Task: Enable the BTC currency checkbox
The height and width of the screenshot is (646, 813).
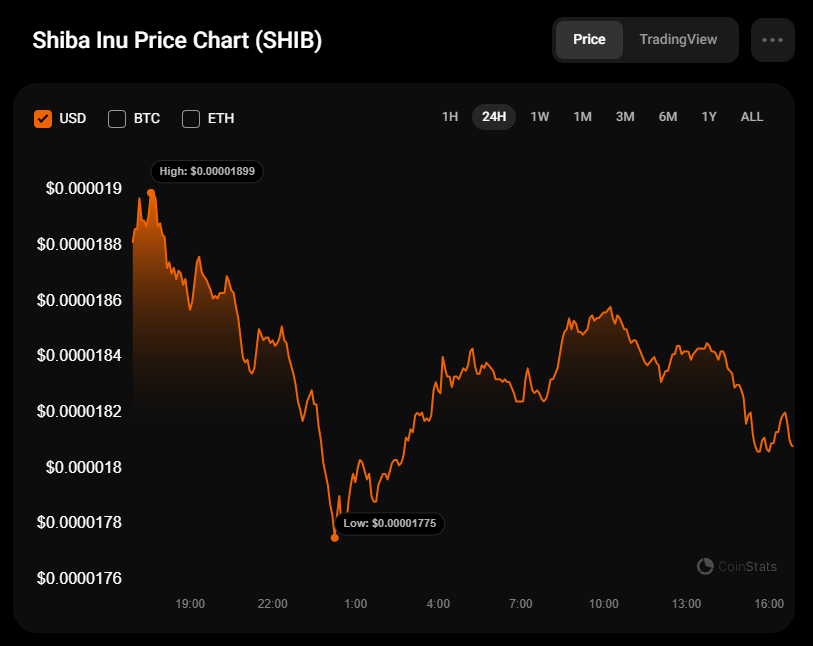Action: 117,118
